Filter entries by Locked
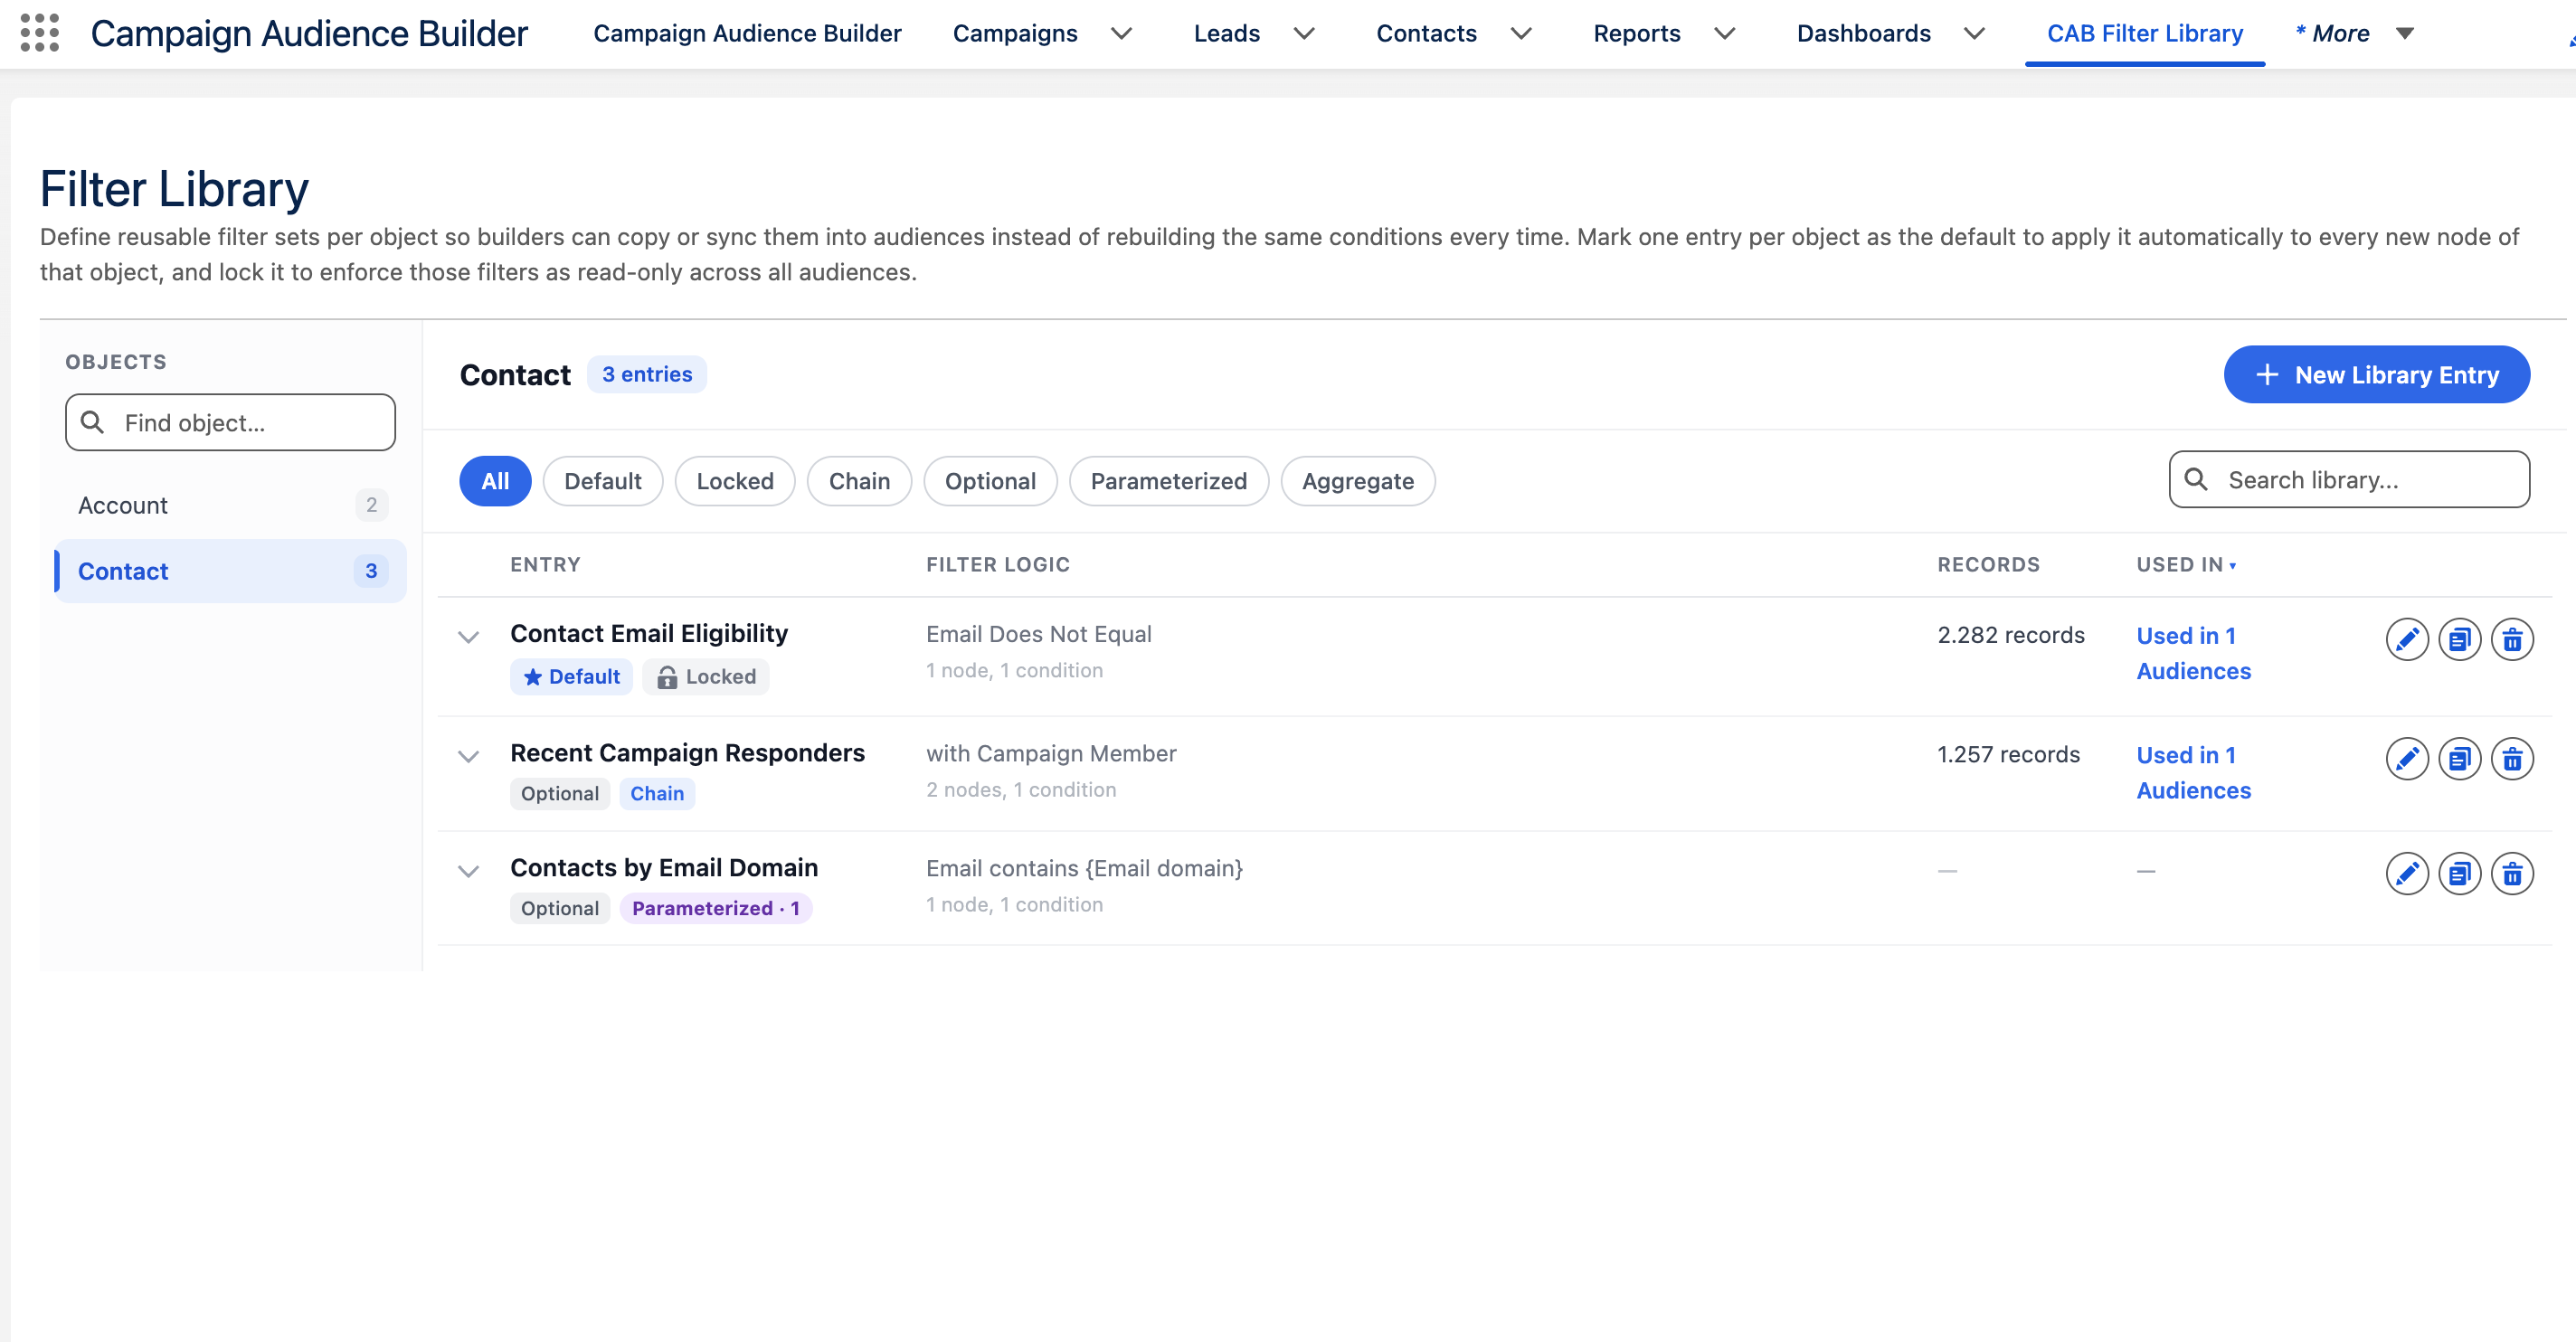 [735, 481]
